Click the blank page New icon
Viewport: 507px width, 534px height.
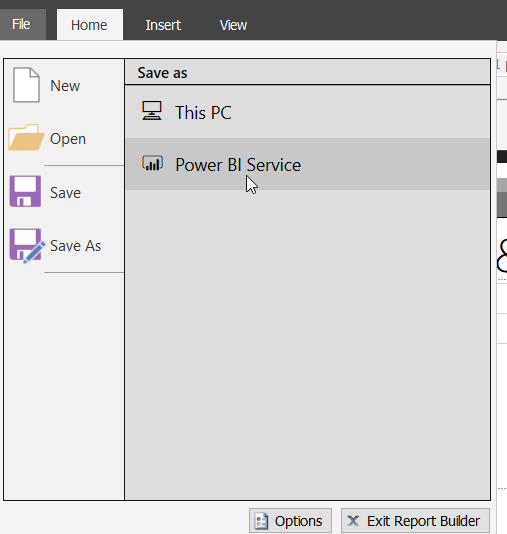(26, 85)
